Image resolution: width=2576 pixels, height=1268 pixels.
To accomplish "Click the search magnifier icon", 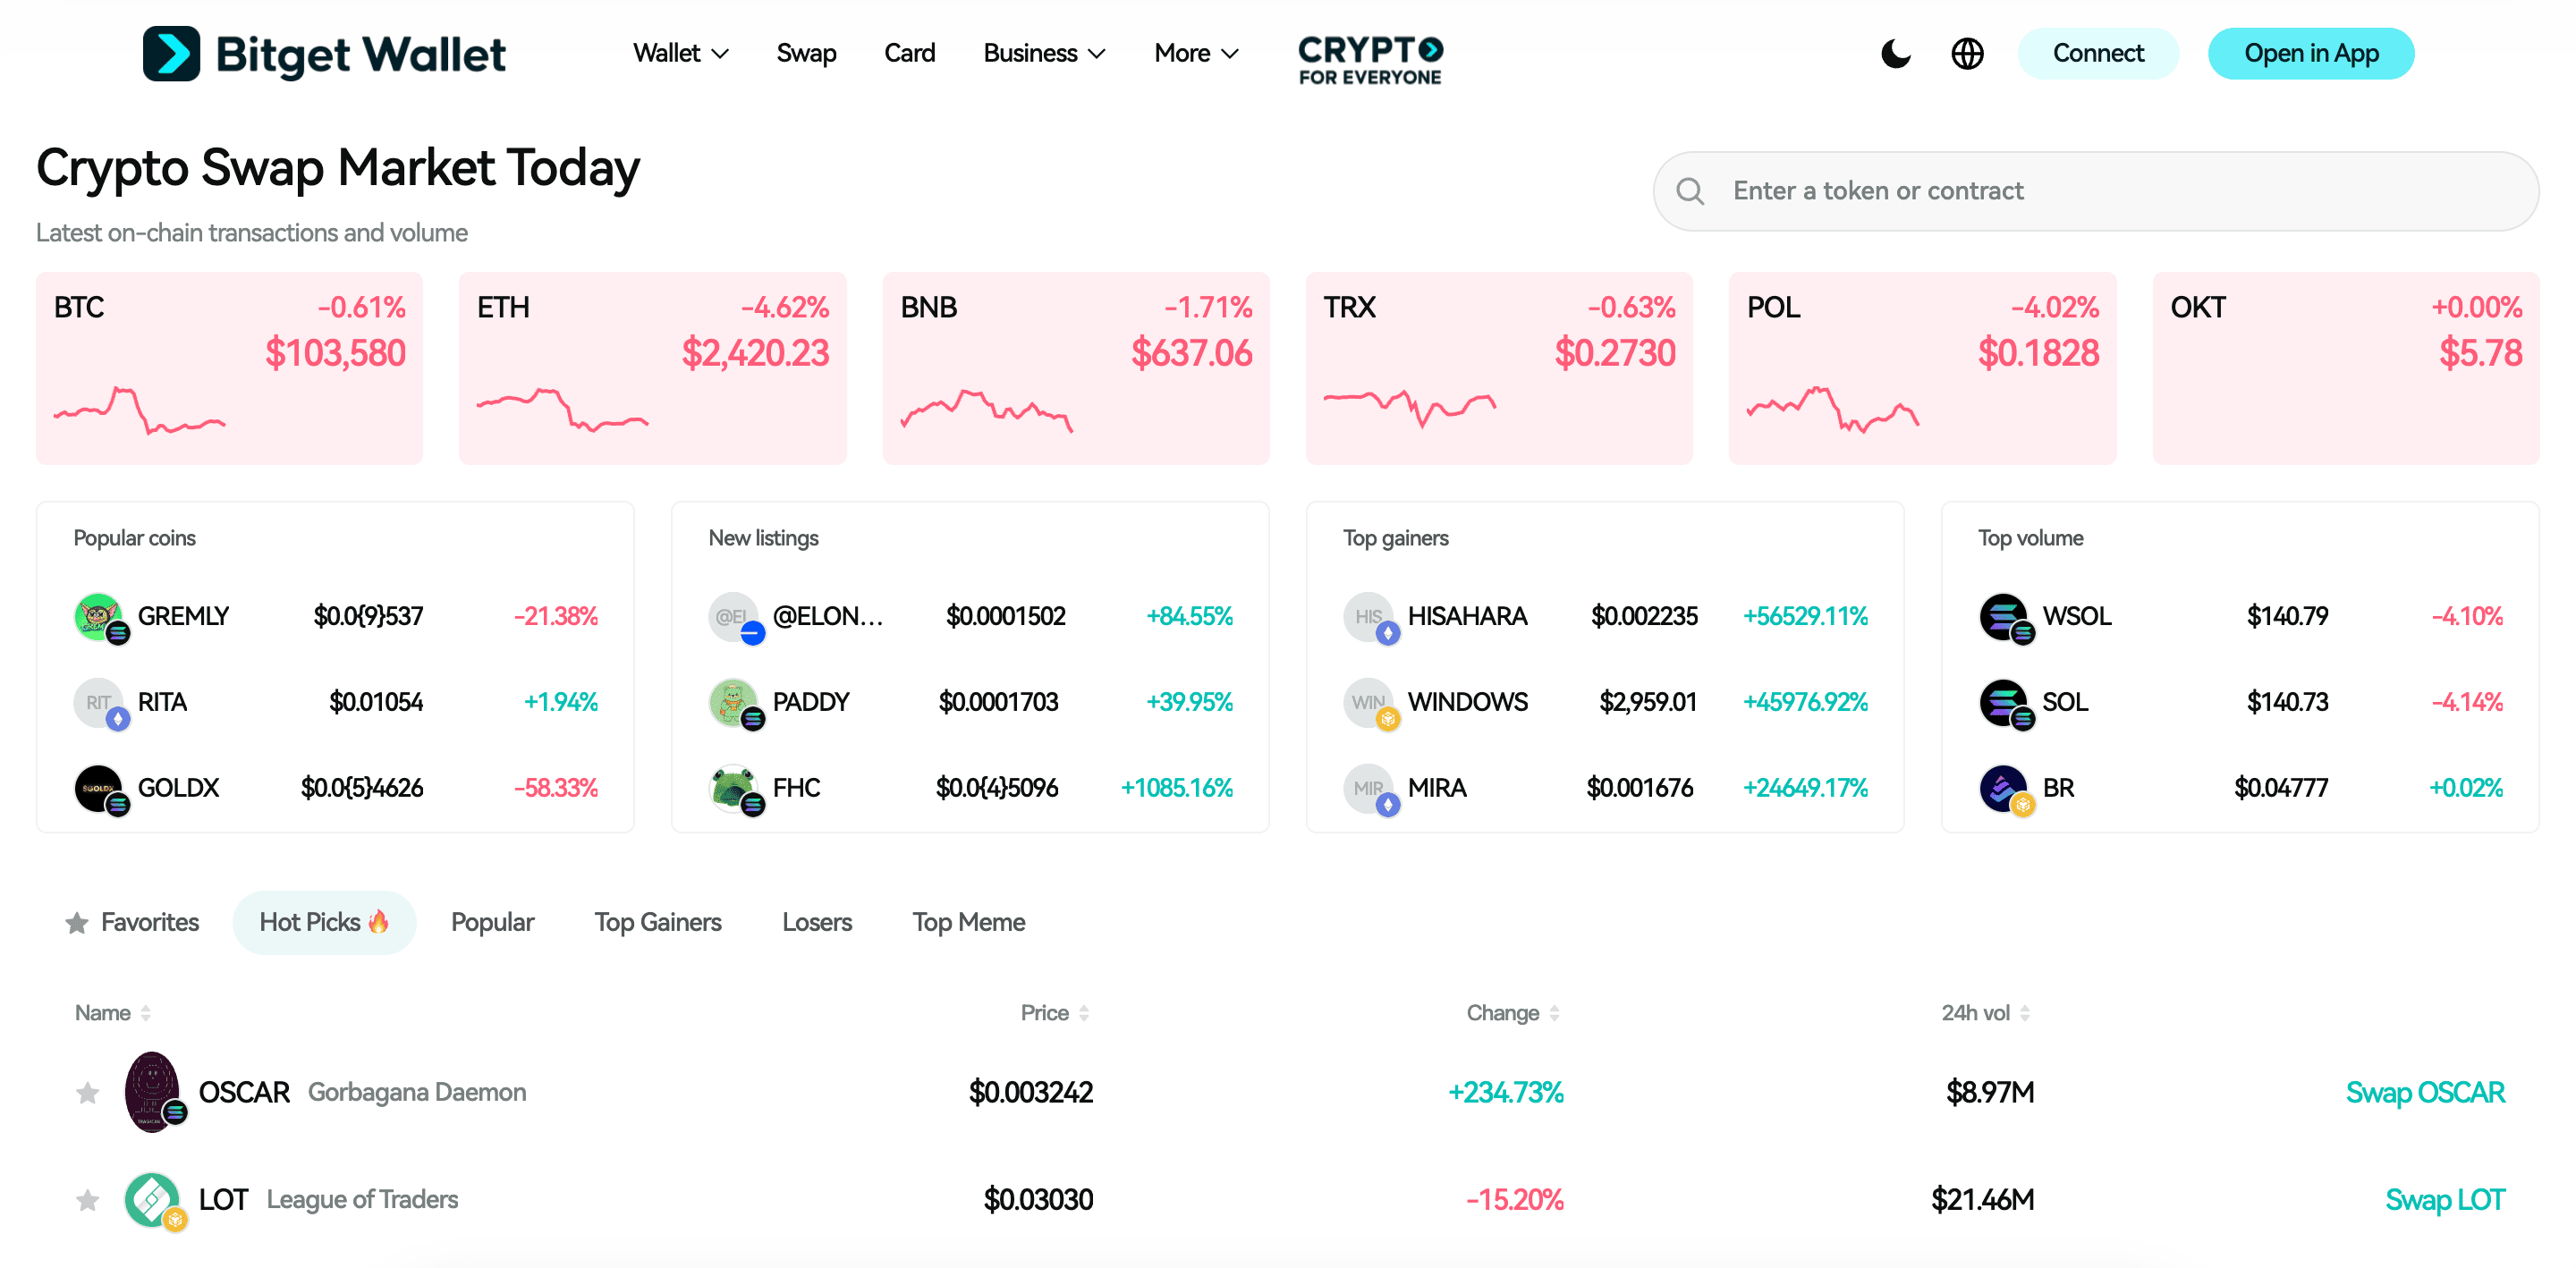I will pos(1690,191).
